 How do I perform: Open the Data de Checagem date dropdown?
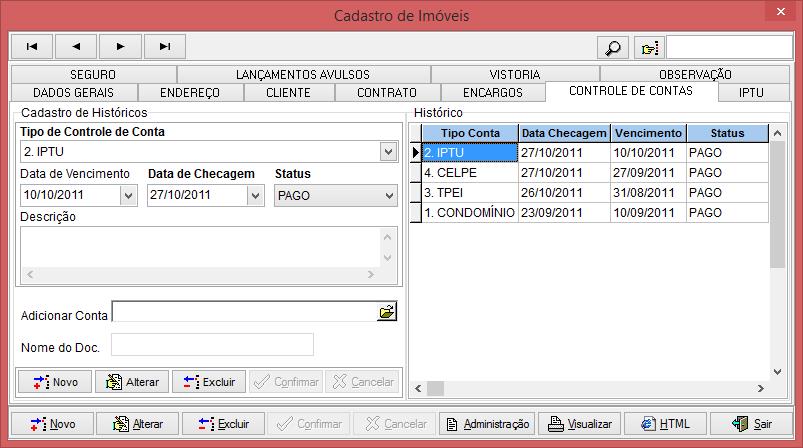[x=255, y=196]
